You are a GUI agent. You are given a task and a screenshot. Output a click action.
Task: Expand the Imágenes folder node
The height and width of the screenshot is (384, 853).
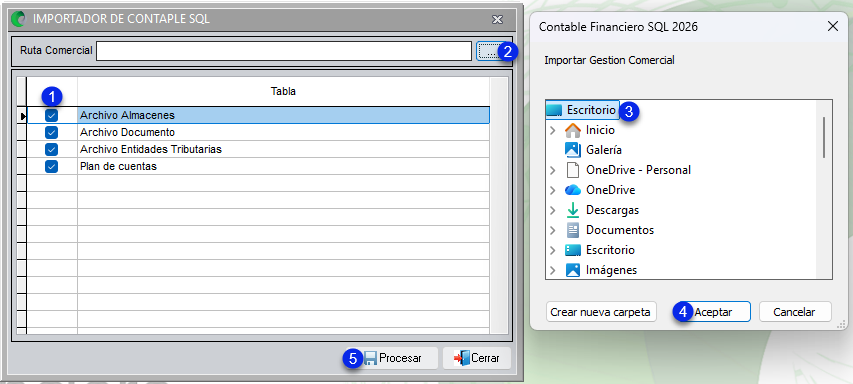[553, 270]
